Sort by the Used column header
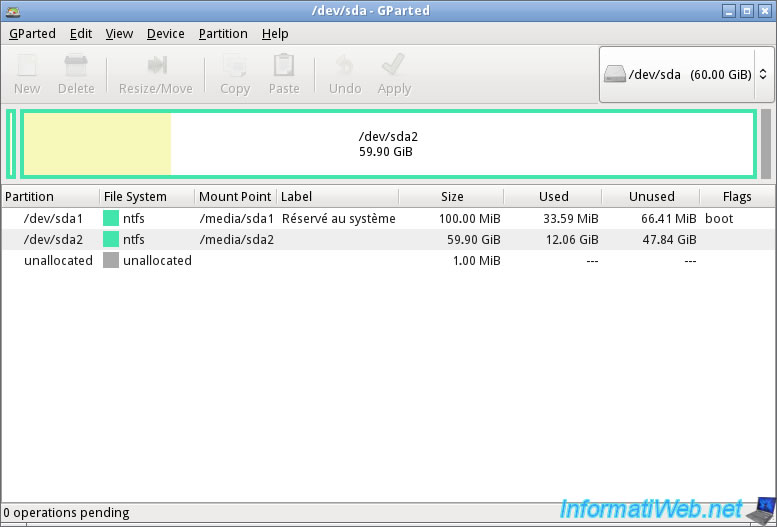Screen dimensions: 777x527 coord(553,197)
